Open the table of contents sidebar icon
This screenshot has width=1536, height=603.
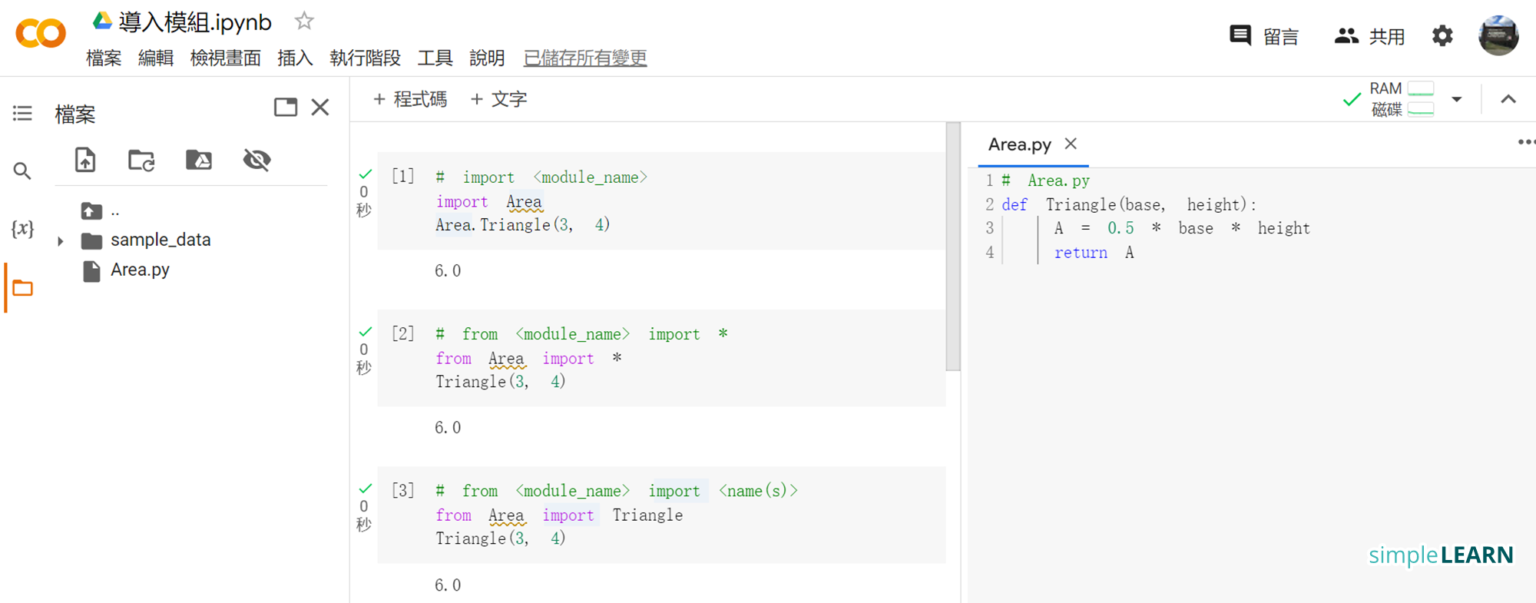[22, 114]
